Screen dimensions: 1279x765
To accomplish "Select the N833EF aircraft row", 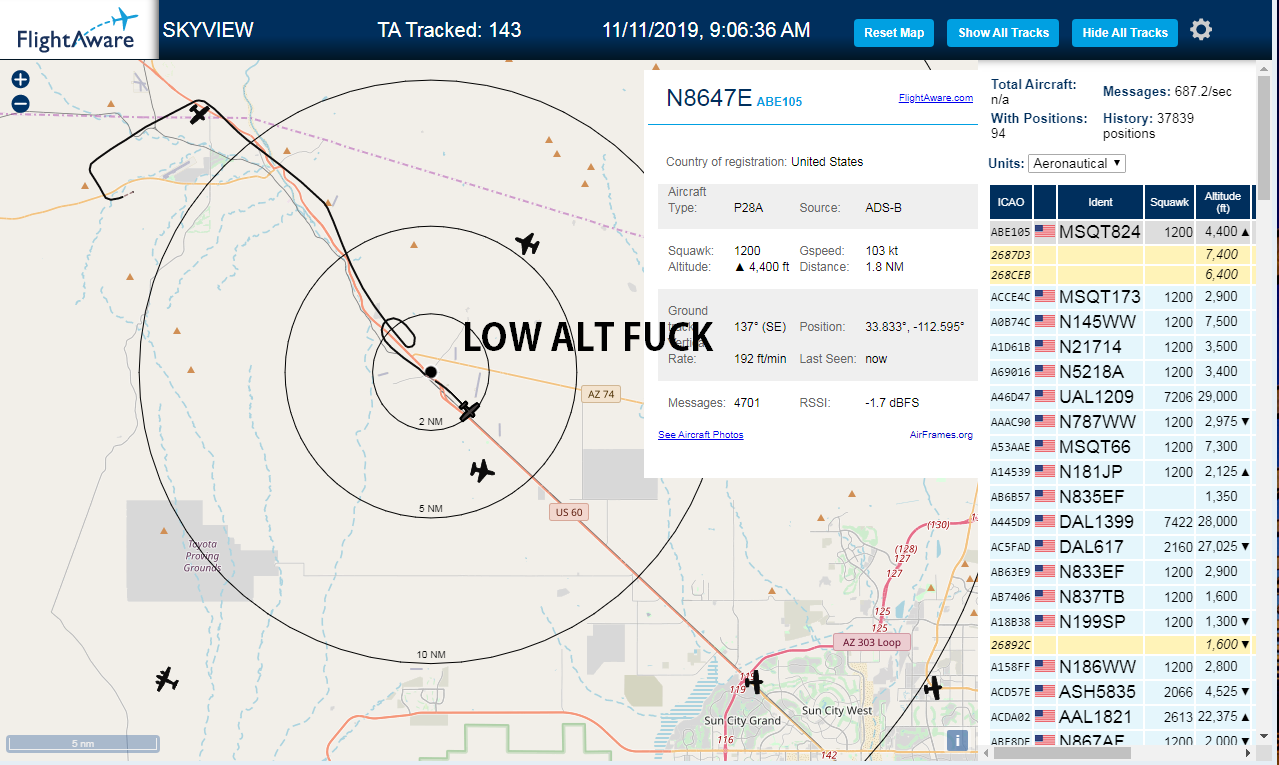I will pos(1120,572).
